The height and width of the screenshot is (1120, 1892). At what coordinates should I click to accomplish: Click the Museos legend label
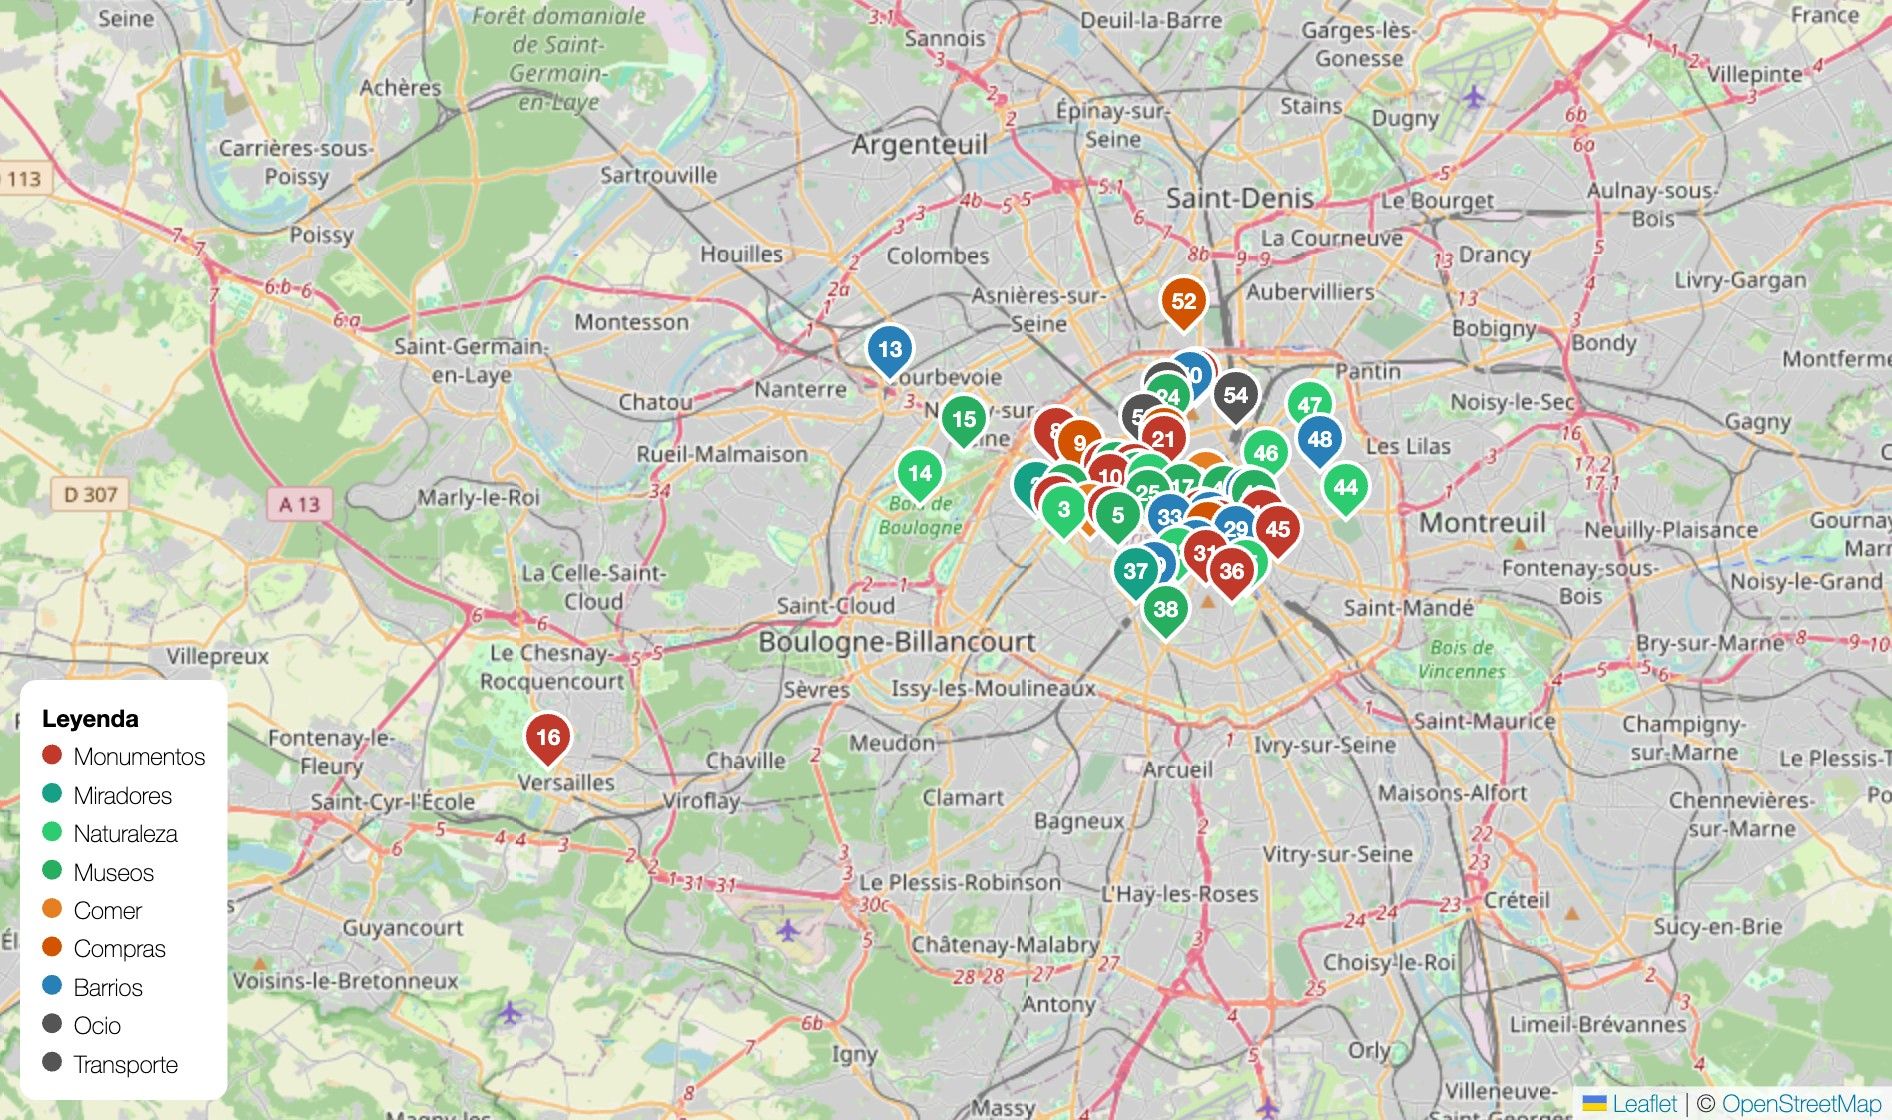[x=114, y=873]
